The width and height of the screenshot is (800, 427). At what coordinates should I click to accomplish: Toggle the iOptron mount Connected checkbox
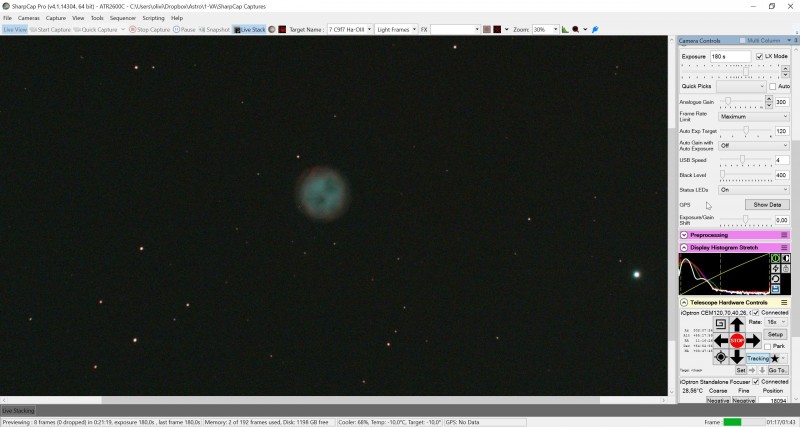756,313
